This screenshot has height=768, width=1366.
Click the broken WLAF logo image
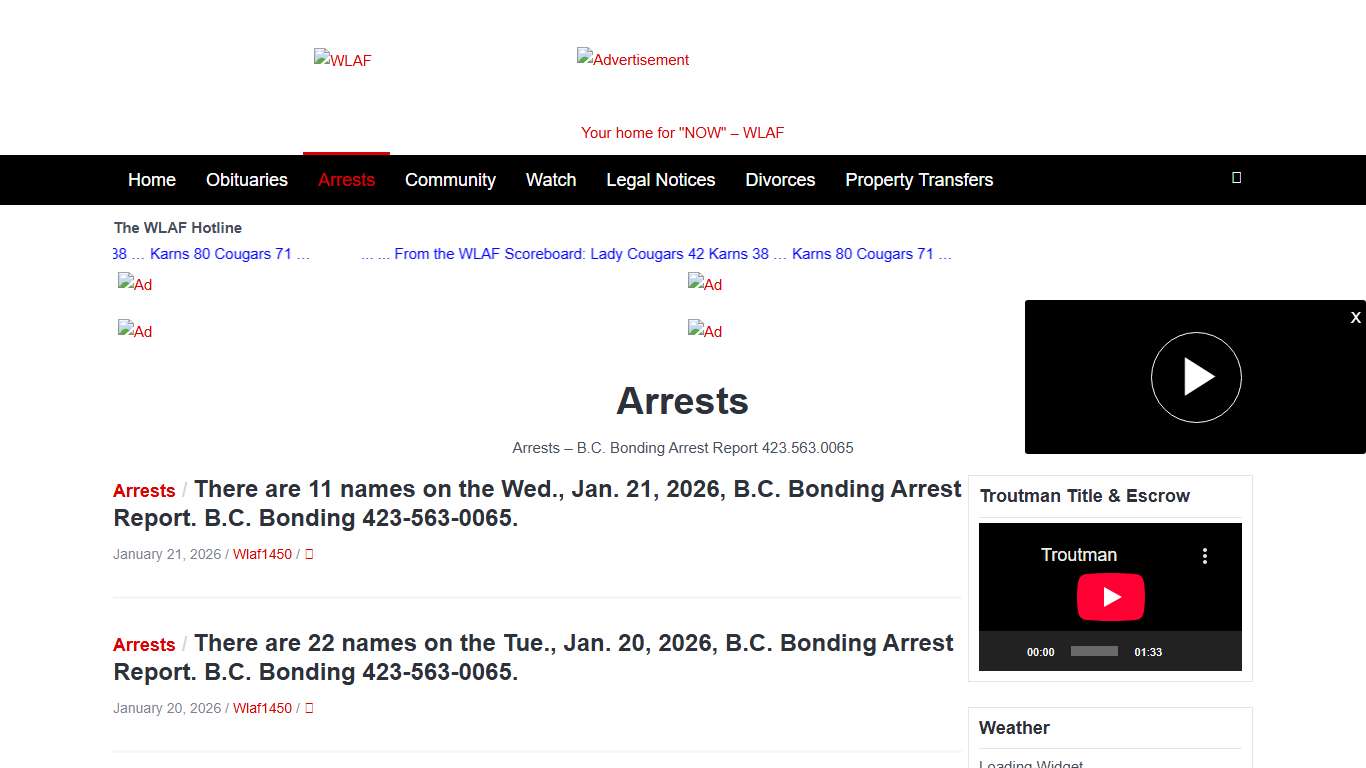[x=342, y=60]
